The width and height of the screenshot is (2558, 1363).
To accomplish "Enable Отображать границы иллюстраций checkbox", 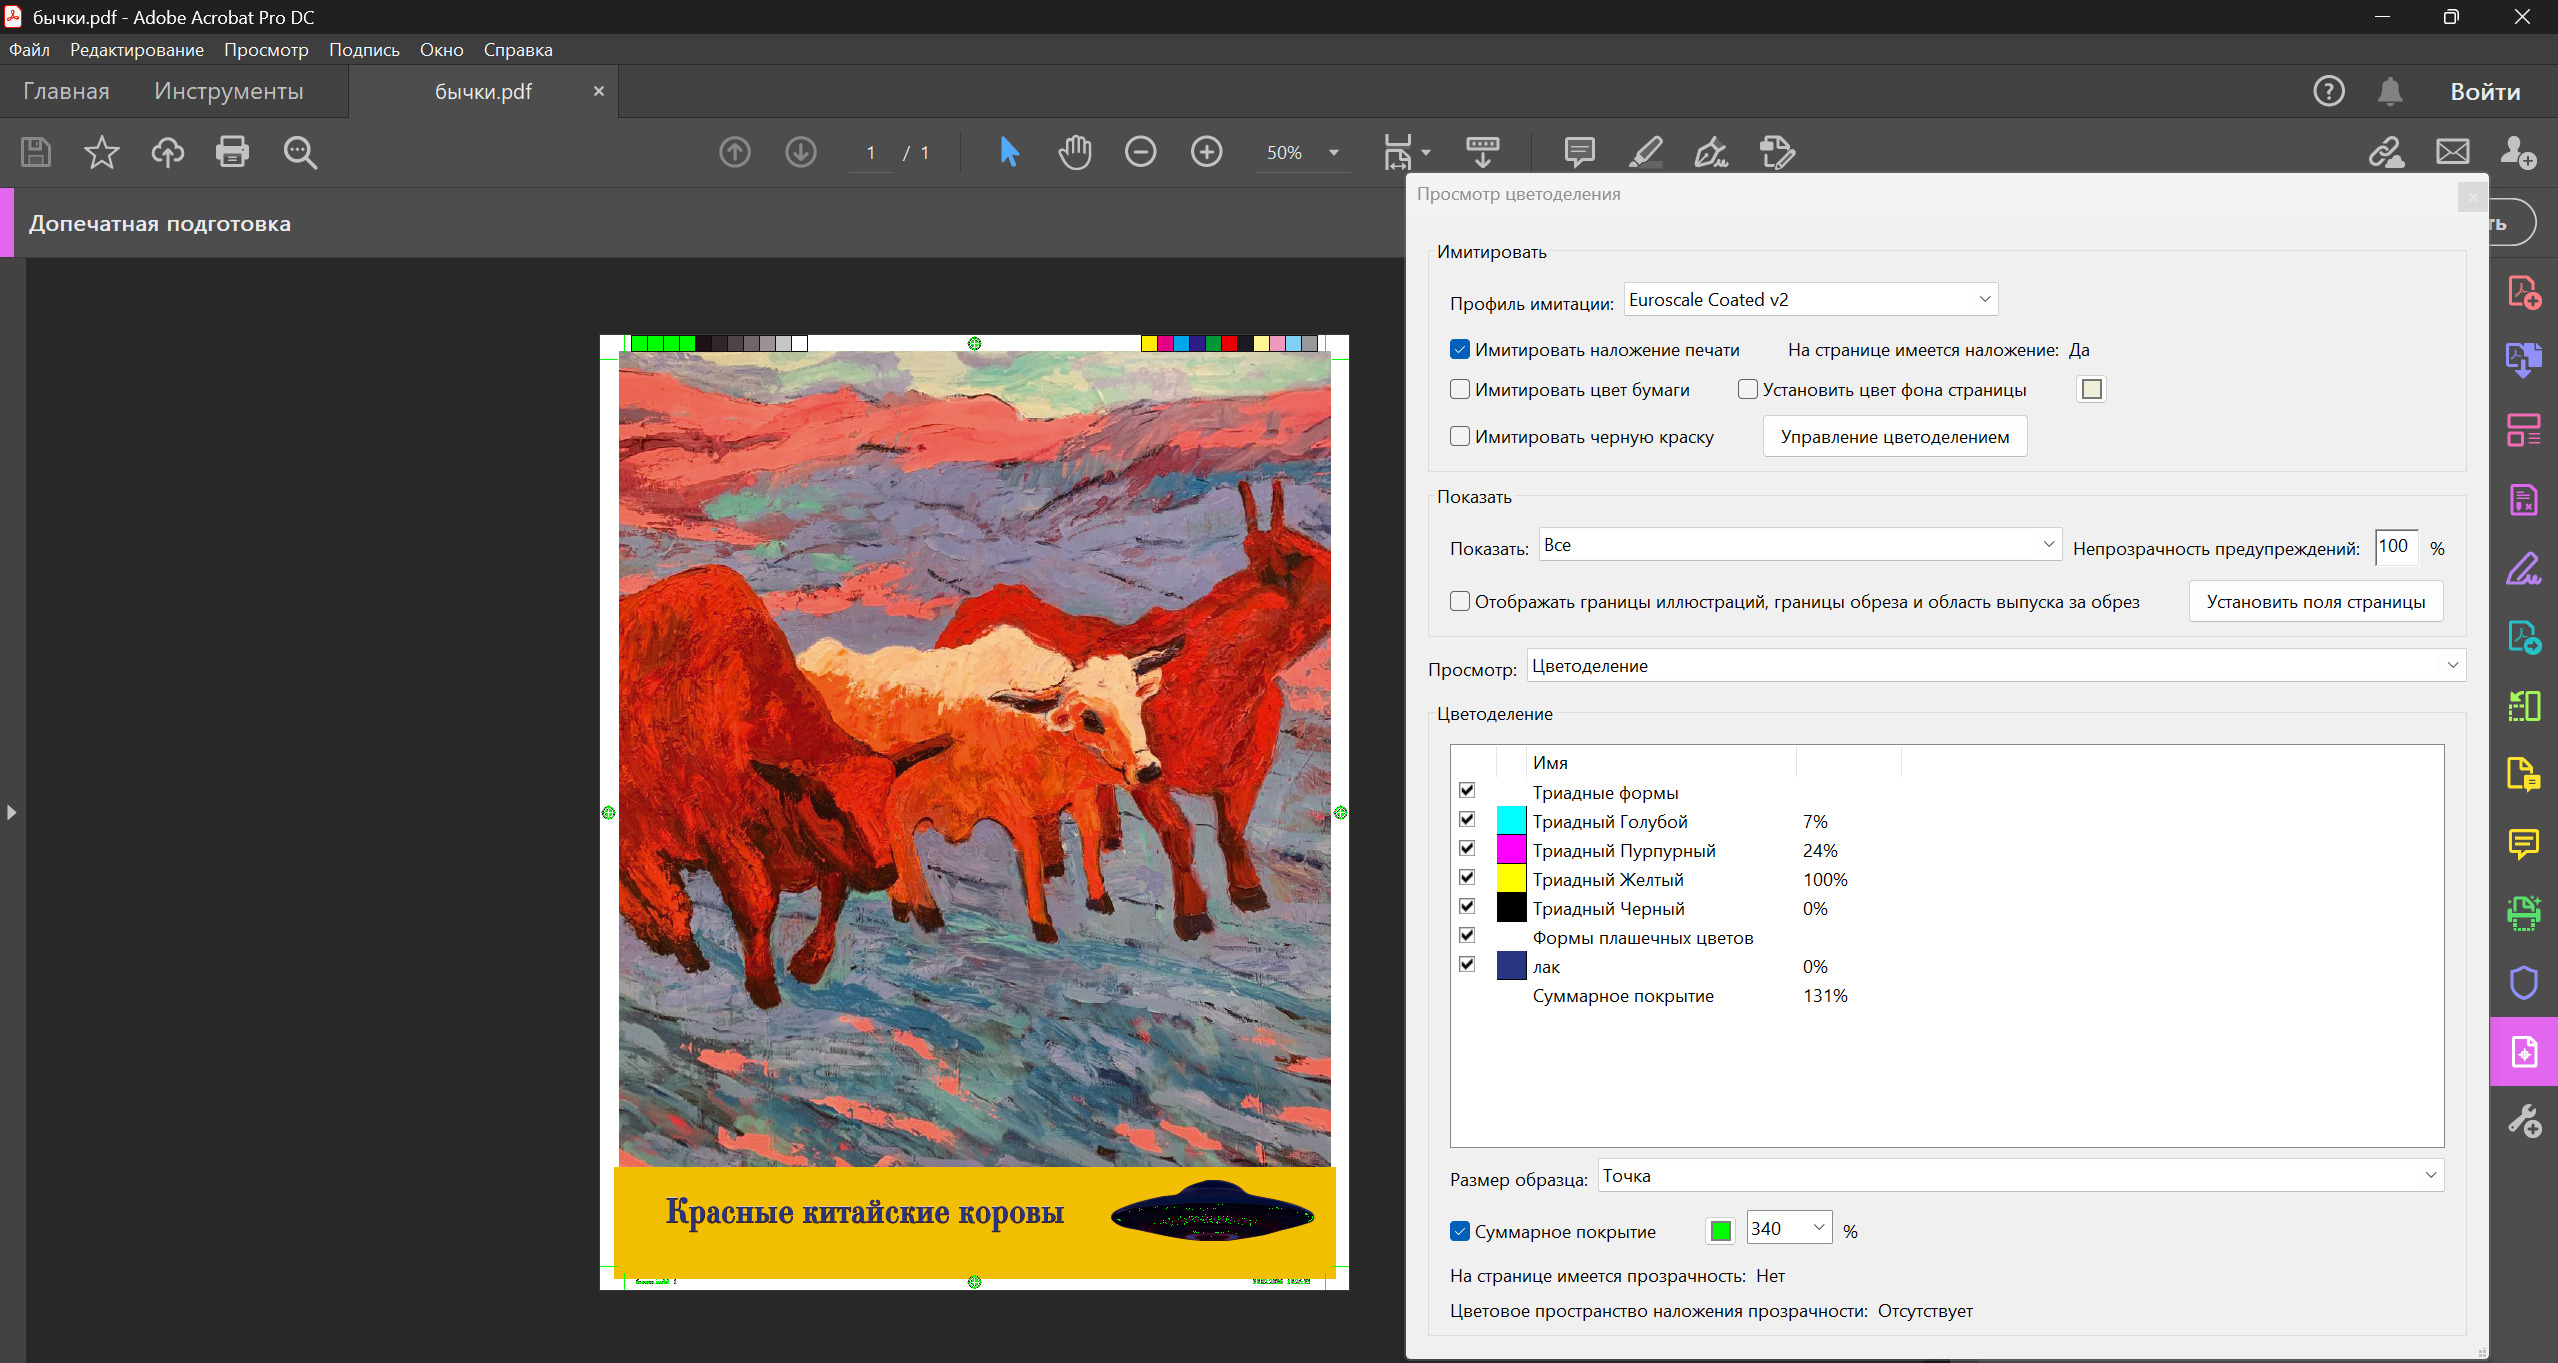I will point(1460,601).
